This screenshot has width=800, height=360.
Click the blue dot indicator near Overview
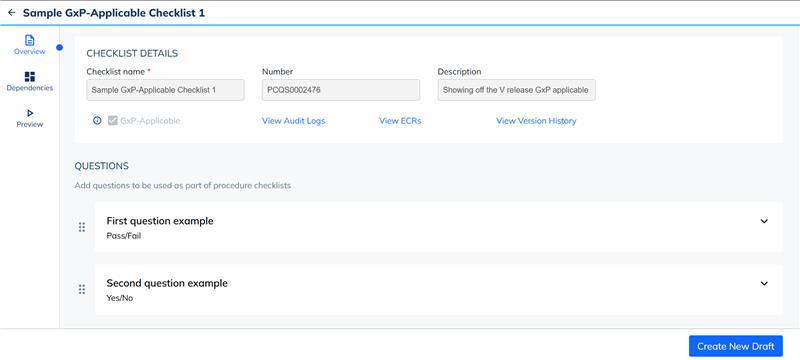tap(60, 47)
